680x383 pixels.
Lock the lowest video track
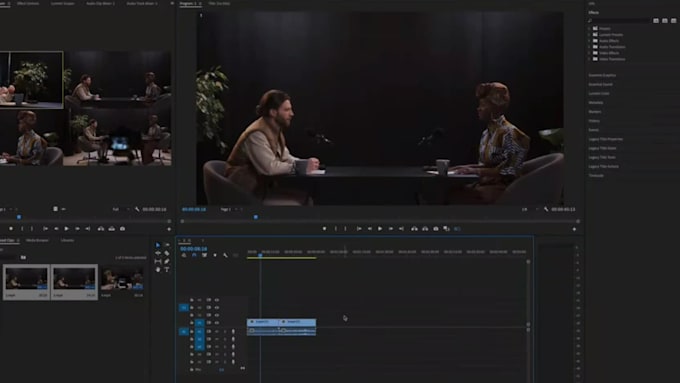click(x=192, y=323)
